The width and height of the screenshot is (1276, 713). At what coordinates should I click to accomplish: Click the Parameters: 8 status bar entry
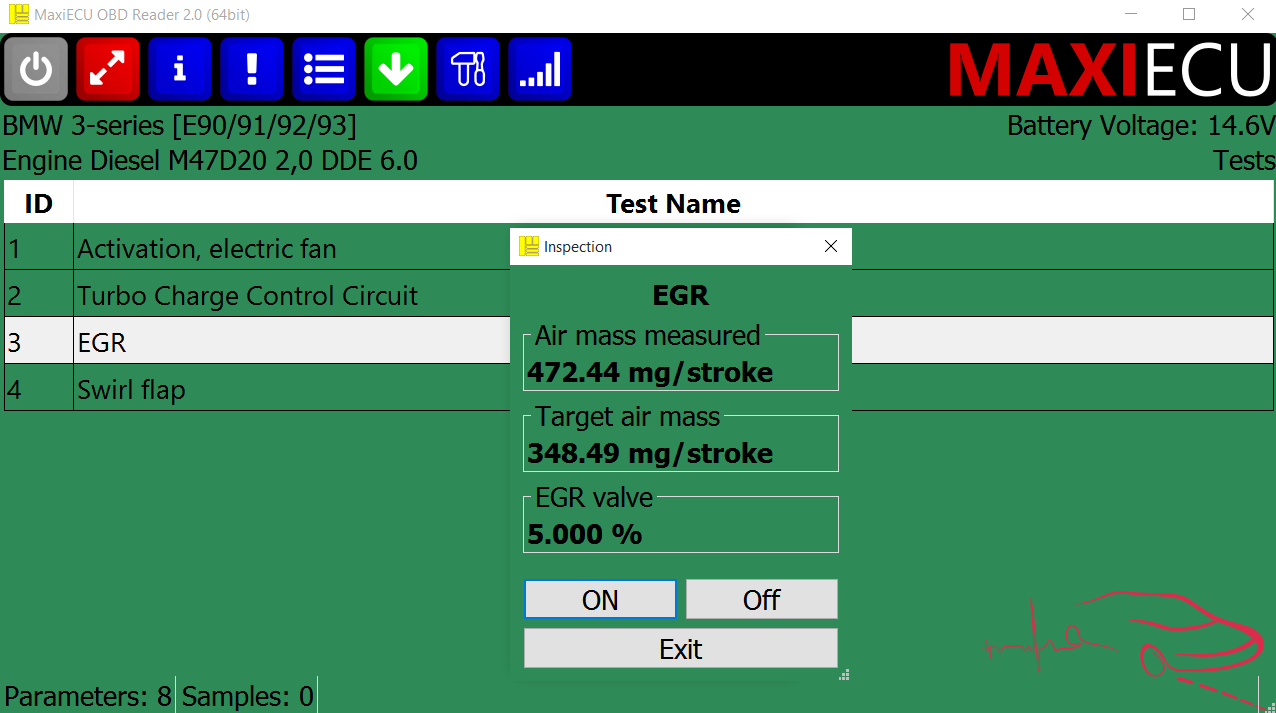coord(88,696)
